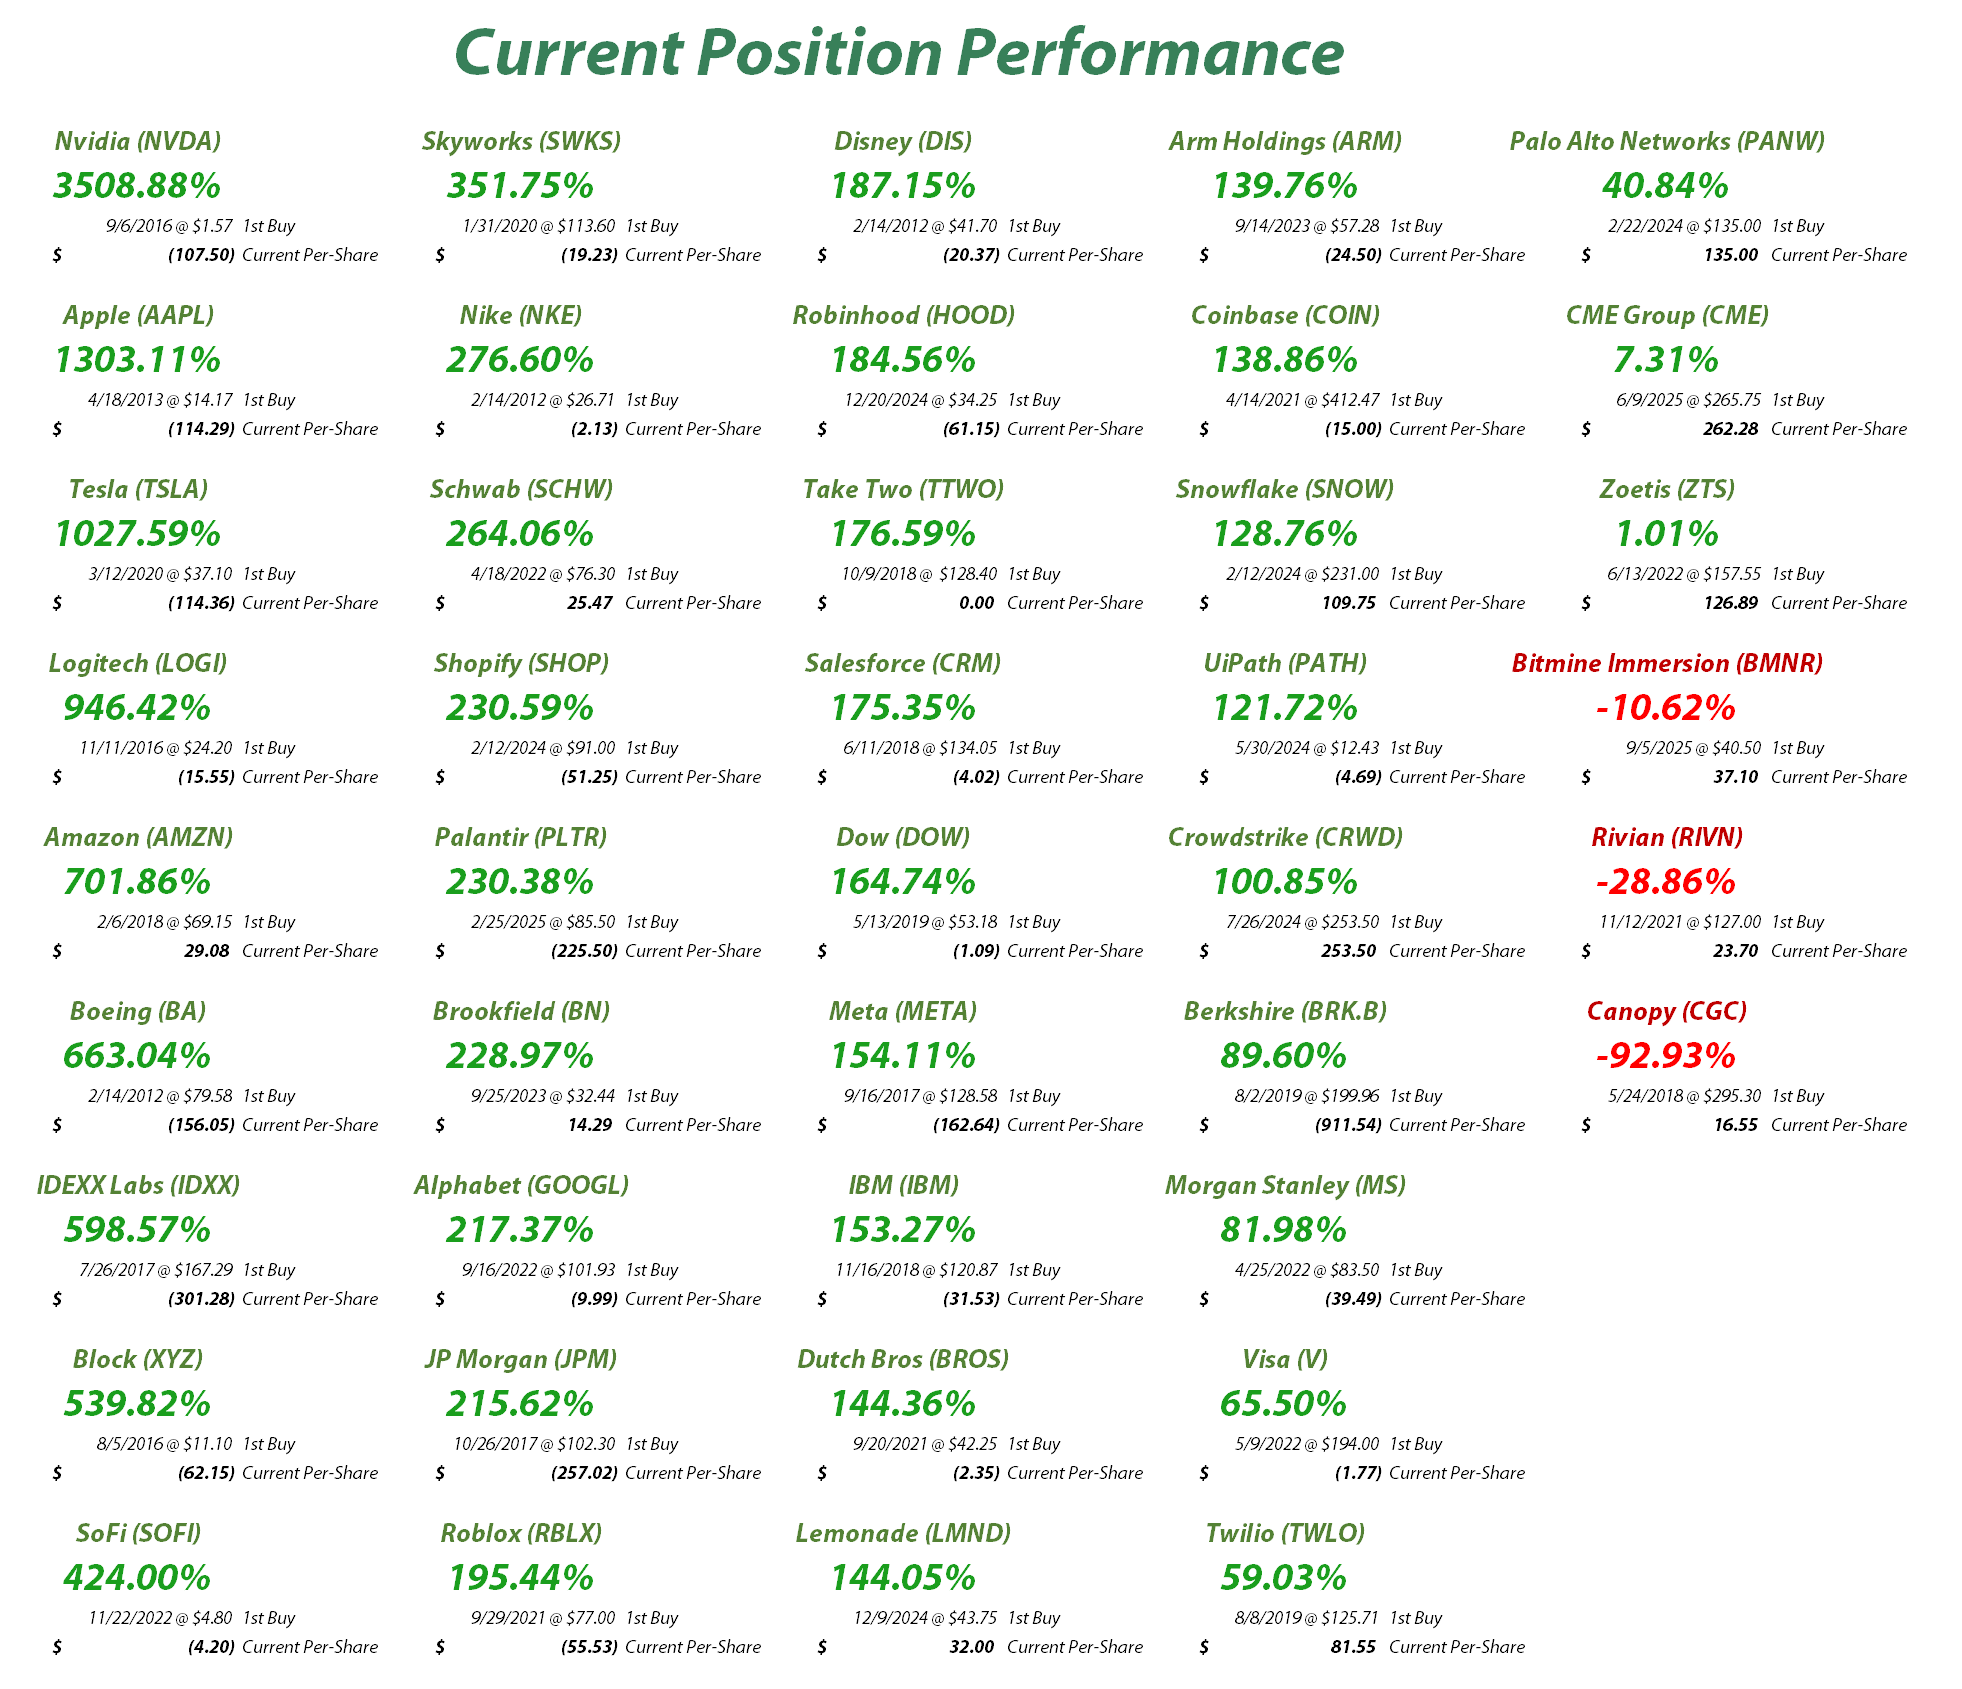Click Disney's 2/14/2012 first buy line
Screen dimensions: 1962x1689
click(x=956, y=227)
